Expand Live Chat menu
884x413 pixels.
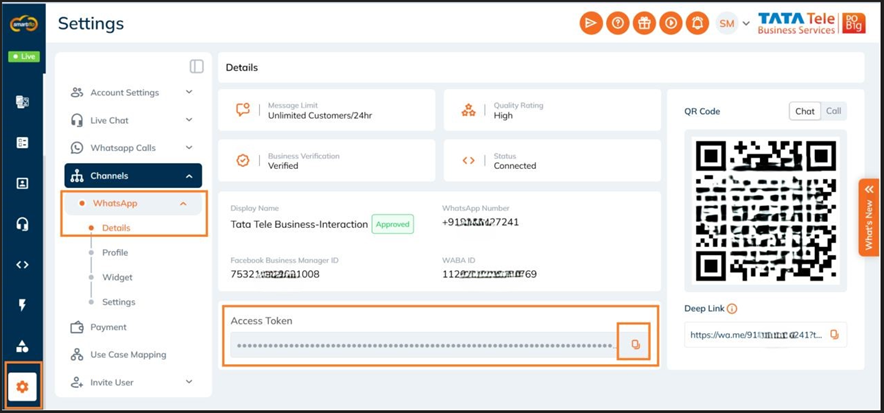pyautogui.click(x=133, y=120)
